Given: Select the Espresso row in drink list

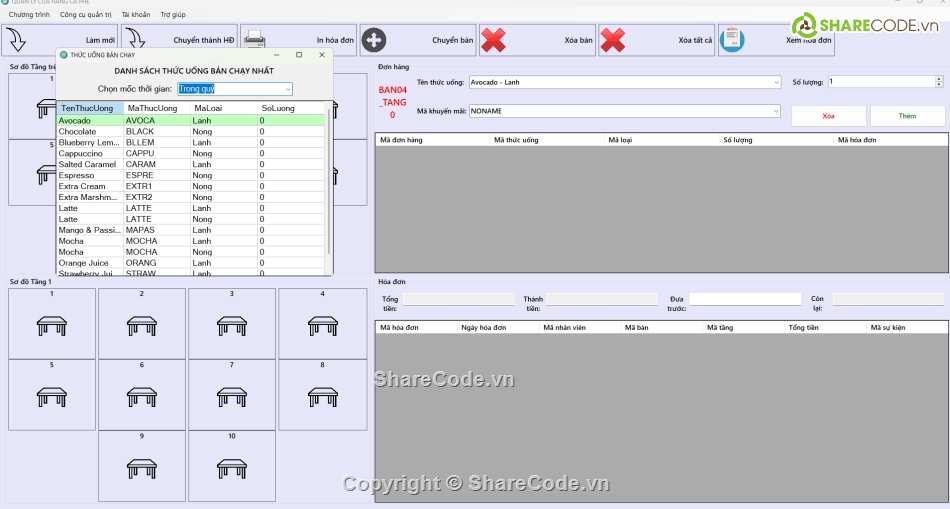Looking at the screenshot, I should (76, 176).
